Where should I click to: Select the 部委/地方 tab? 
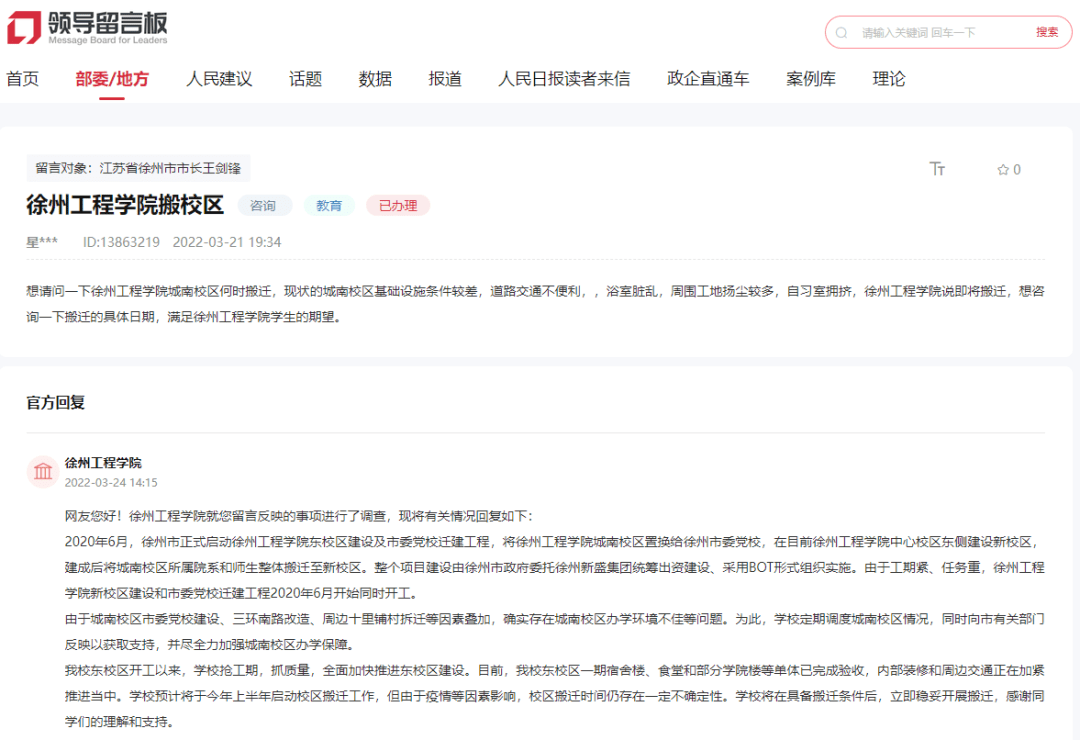click(x=112, y=79)
